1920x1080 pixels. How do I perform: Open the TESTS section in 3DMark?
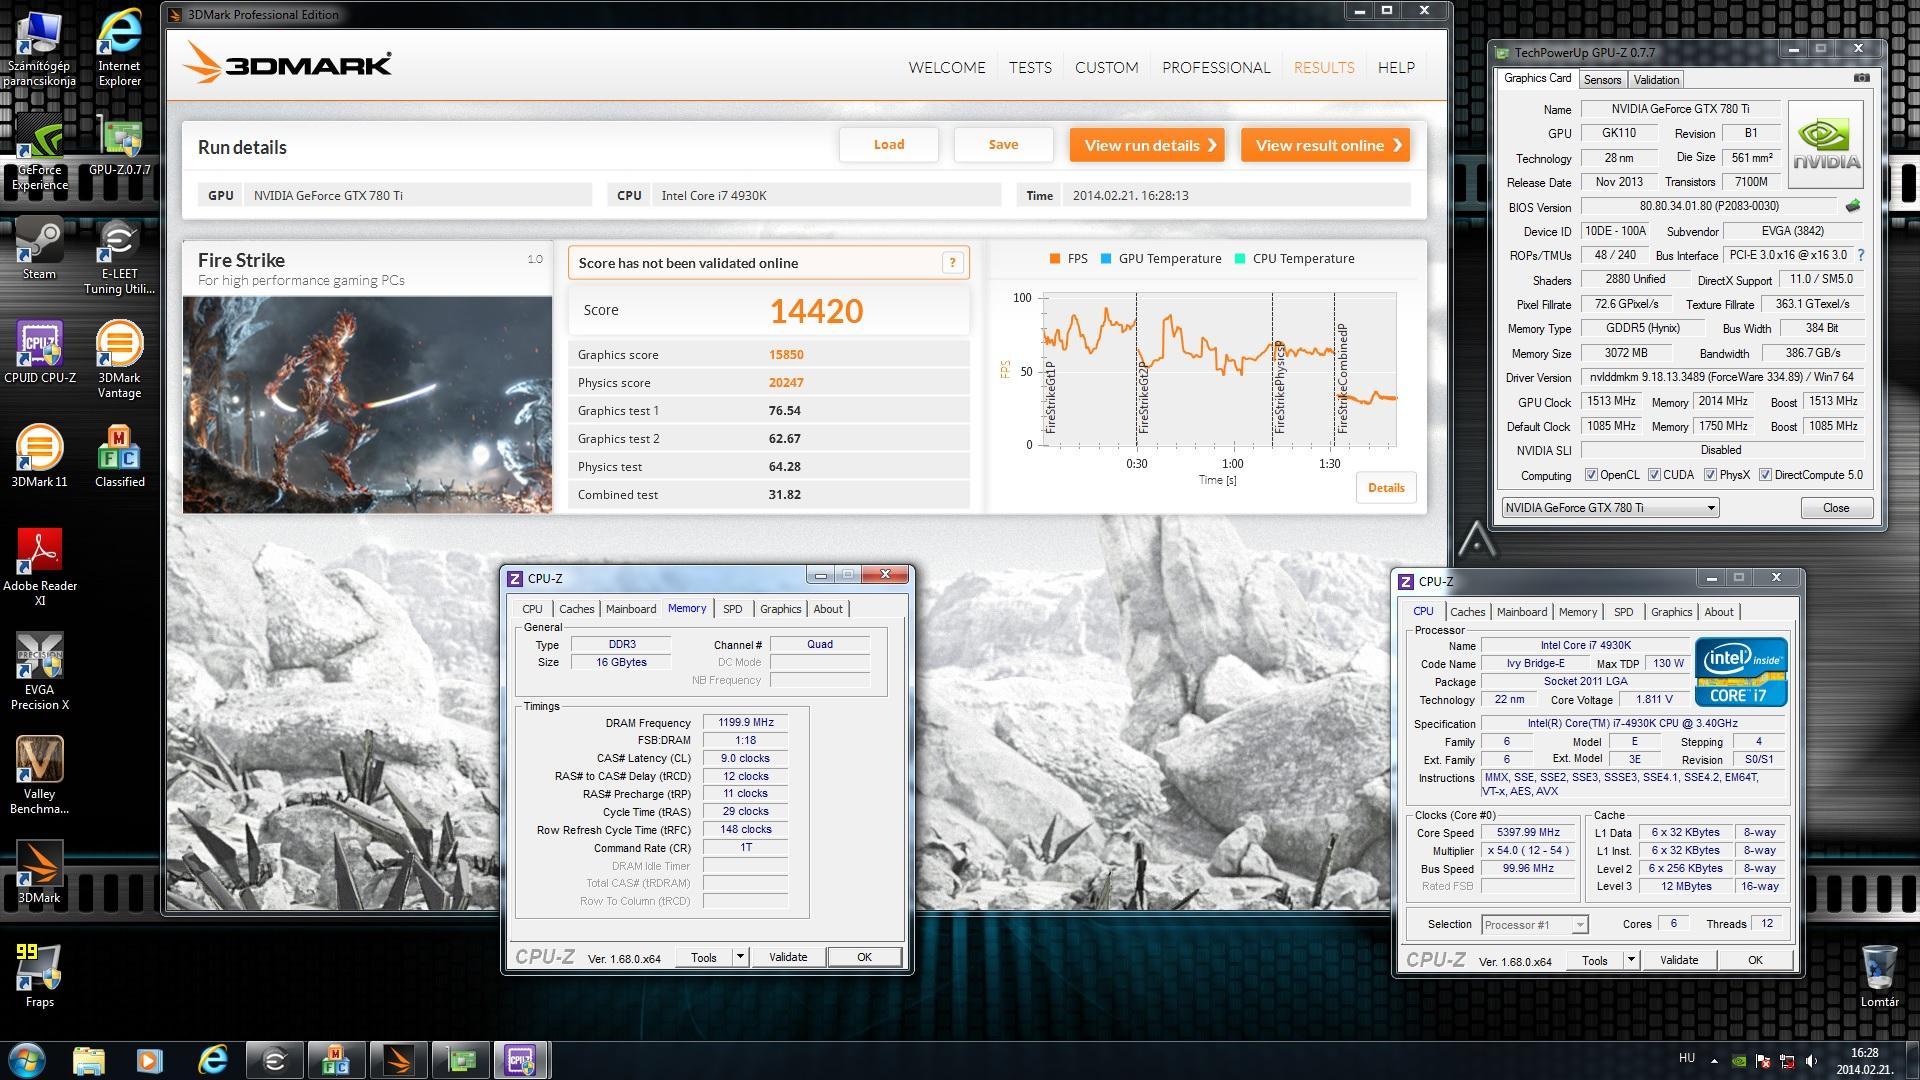(1030, 68)
